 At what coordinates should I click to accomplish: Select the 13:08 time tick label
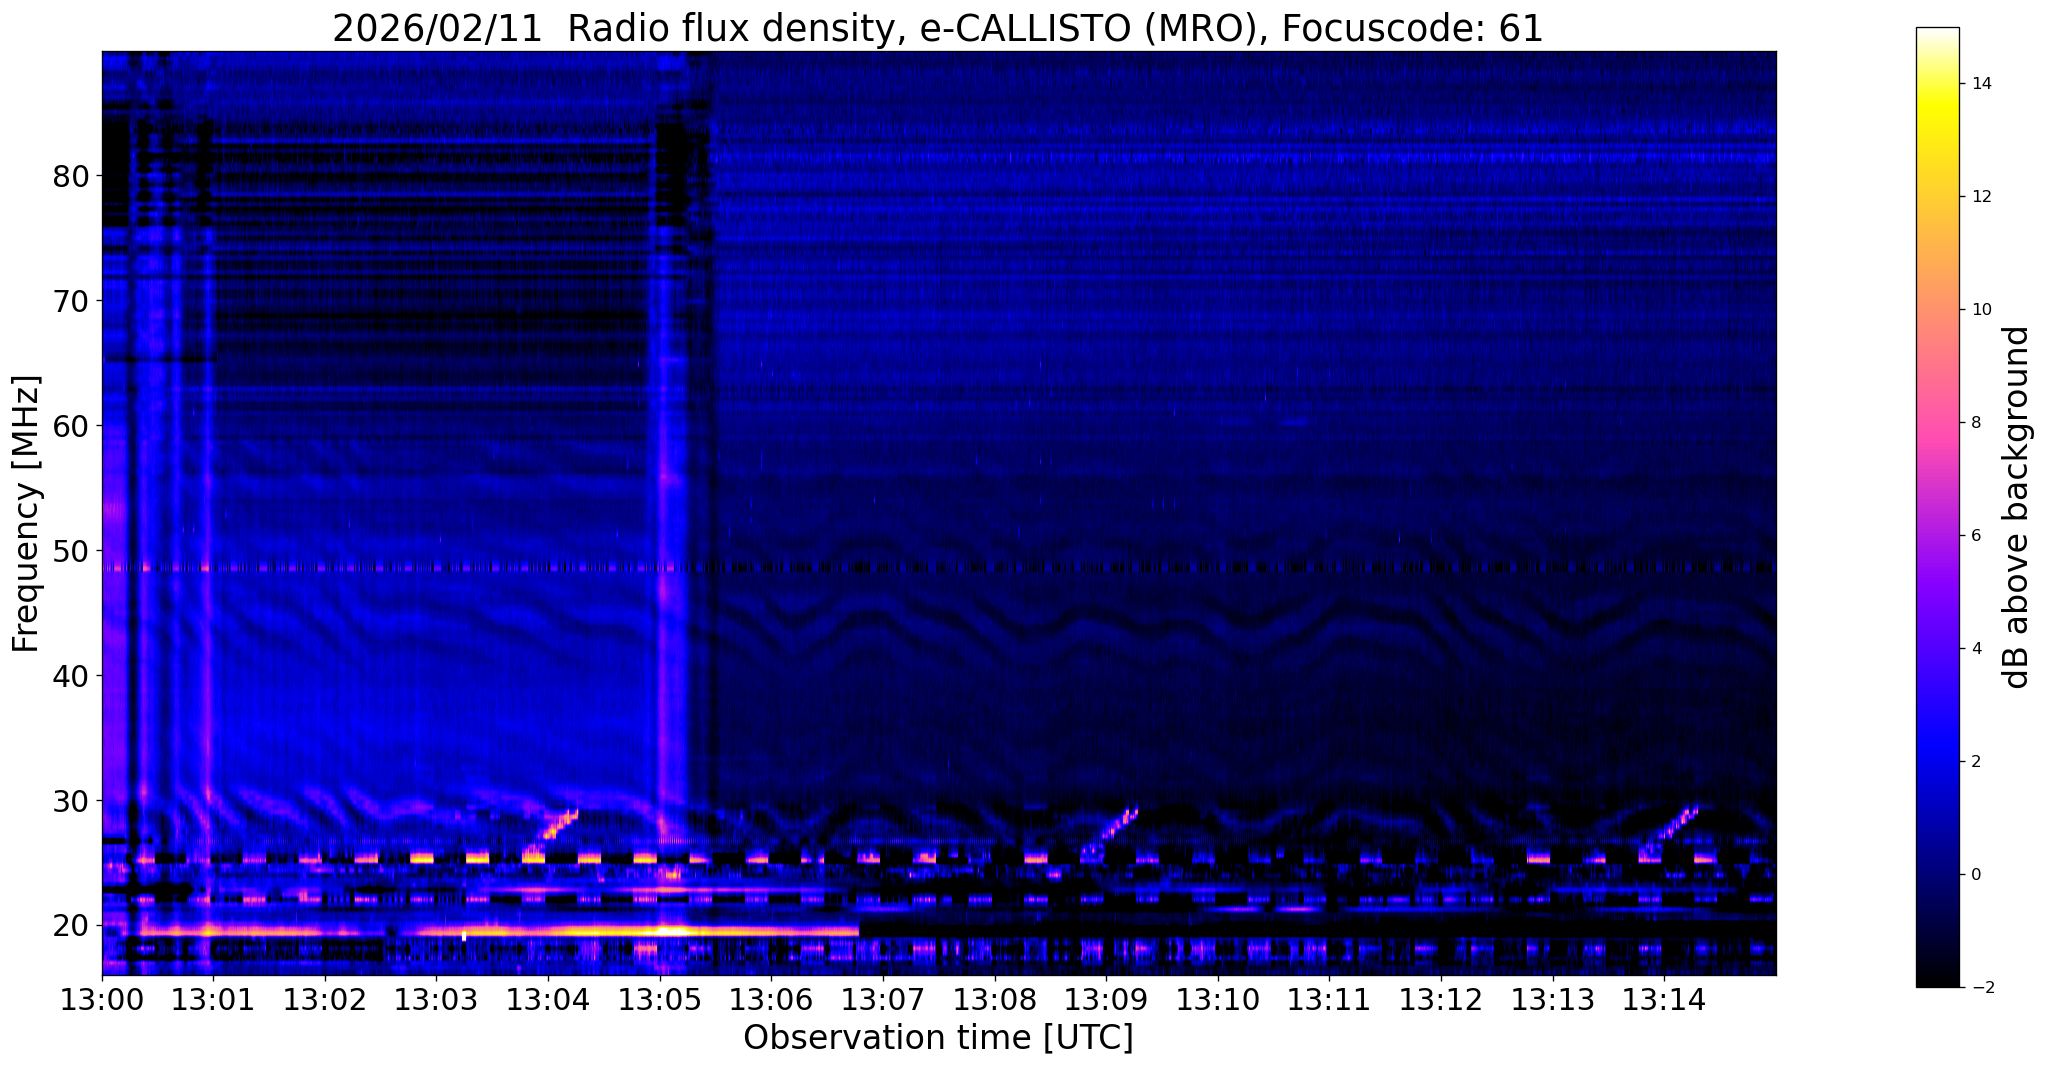click(x=994, y=1000)
